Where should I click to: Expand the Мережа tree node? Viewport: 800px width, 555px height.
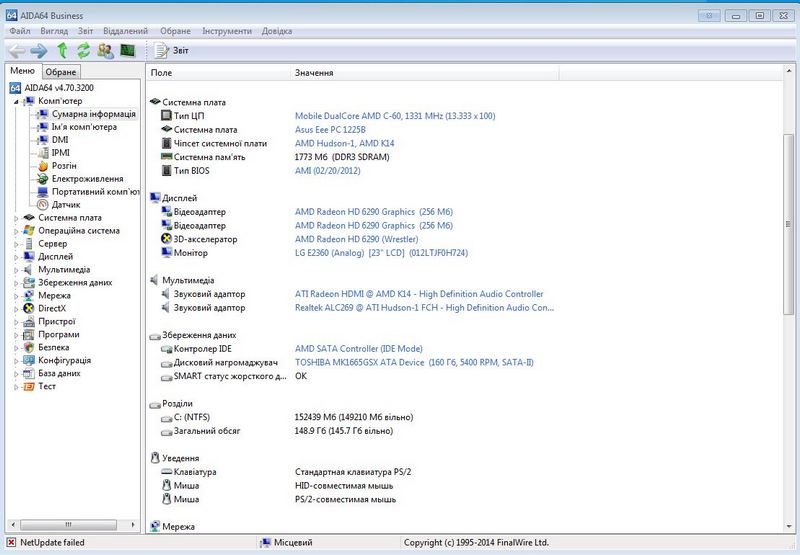click(x=16, y=296)
